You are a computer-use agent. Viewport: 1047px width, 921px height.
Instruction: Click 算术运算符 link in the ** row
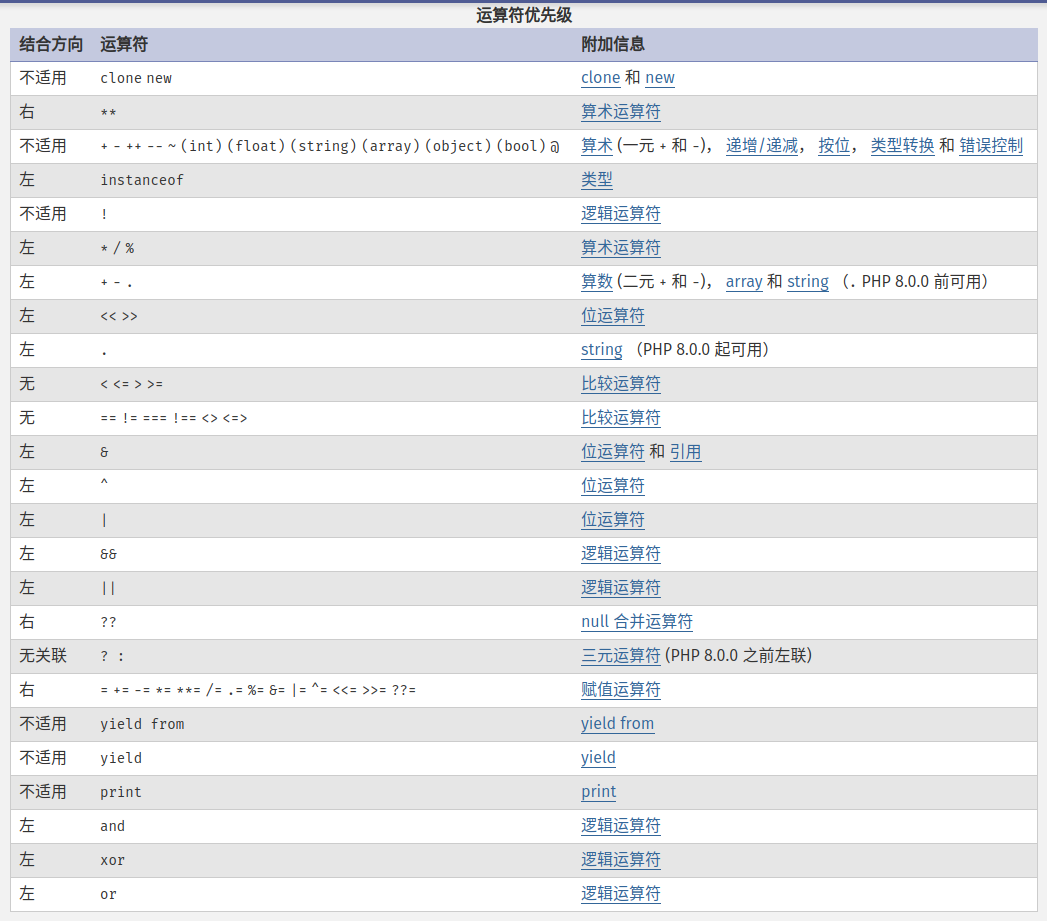click(620, 112)
